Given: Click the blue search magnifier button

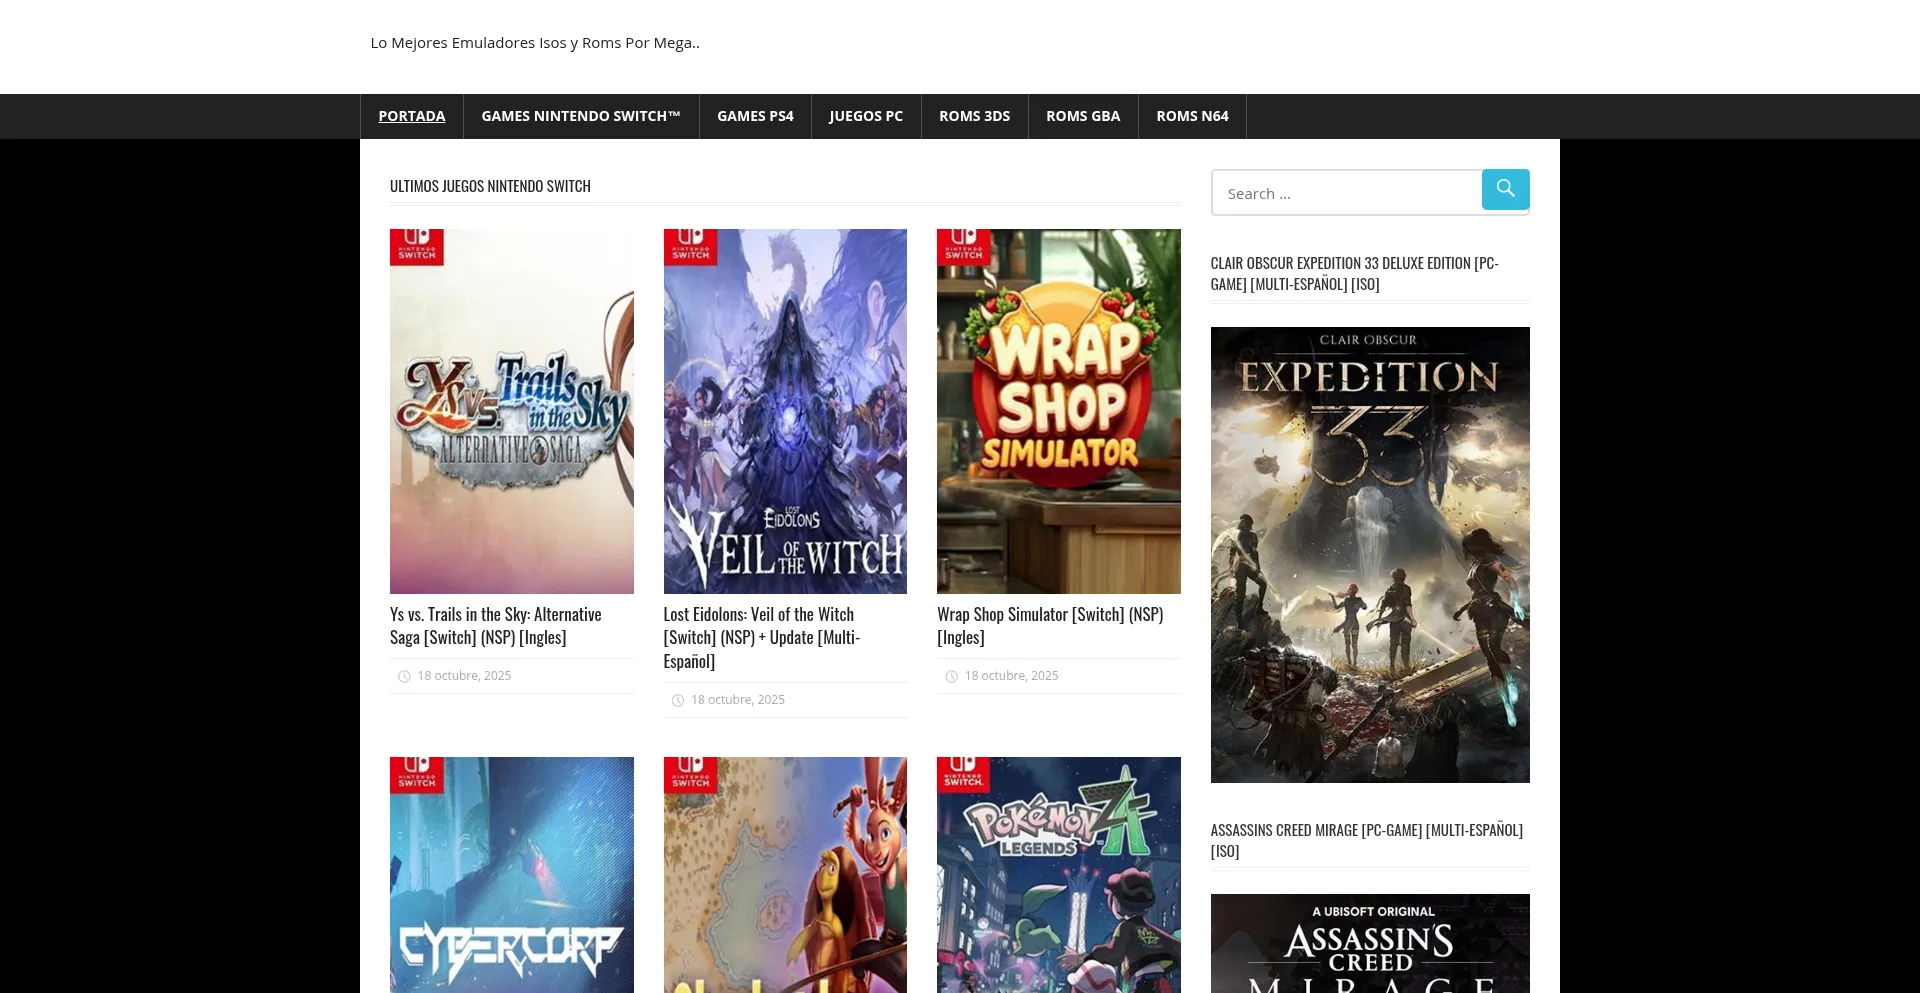Looking at the screenshot, I should pyautogui.click(x=1505, y=189).
